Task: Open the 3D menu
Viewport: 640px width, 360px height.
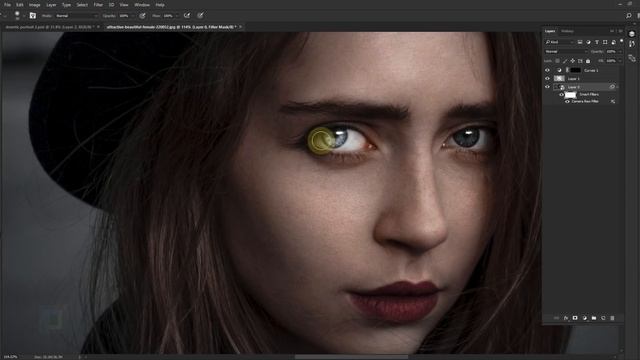Action: pyautogui.click(x=111, y=5)
